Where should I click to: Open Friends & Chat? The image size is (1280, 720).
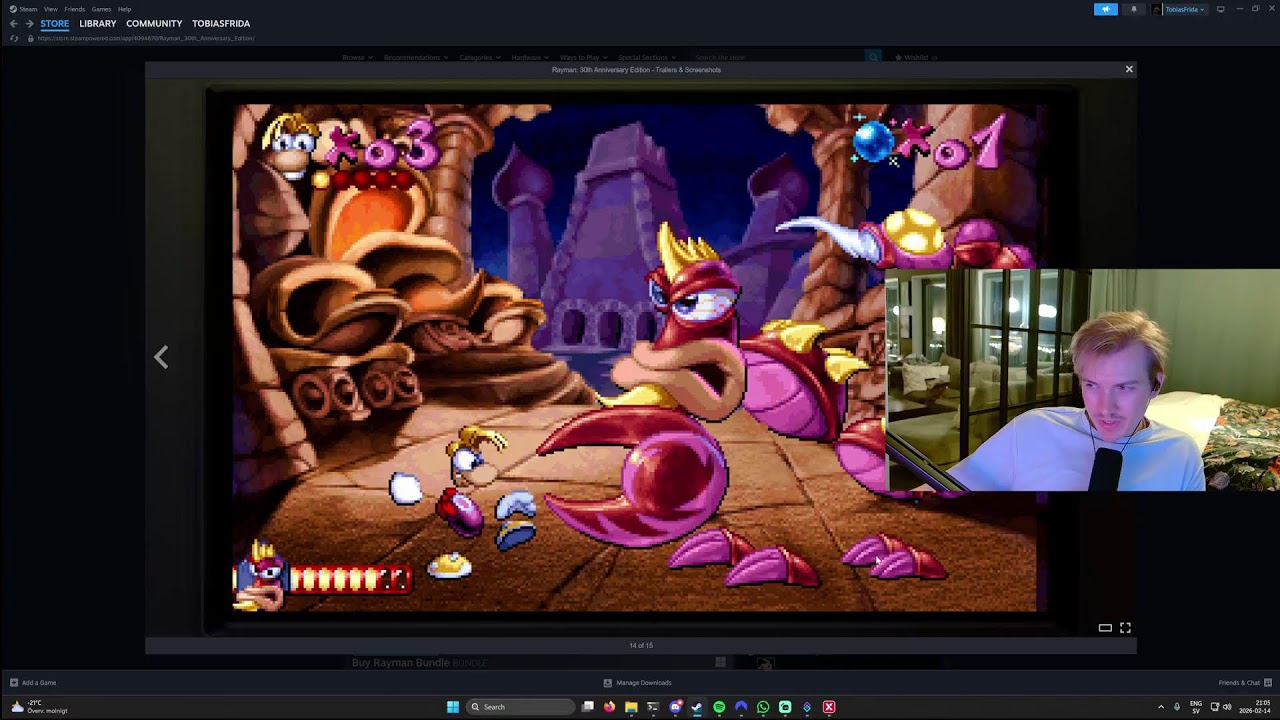pyautogui.click(x=1245, y=683)
